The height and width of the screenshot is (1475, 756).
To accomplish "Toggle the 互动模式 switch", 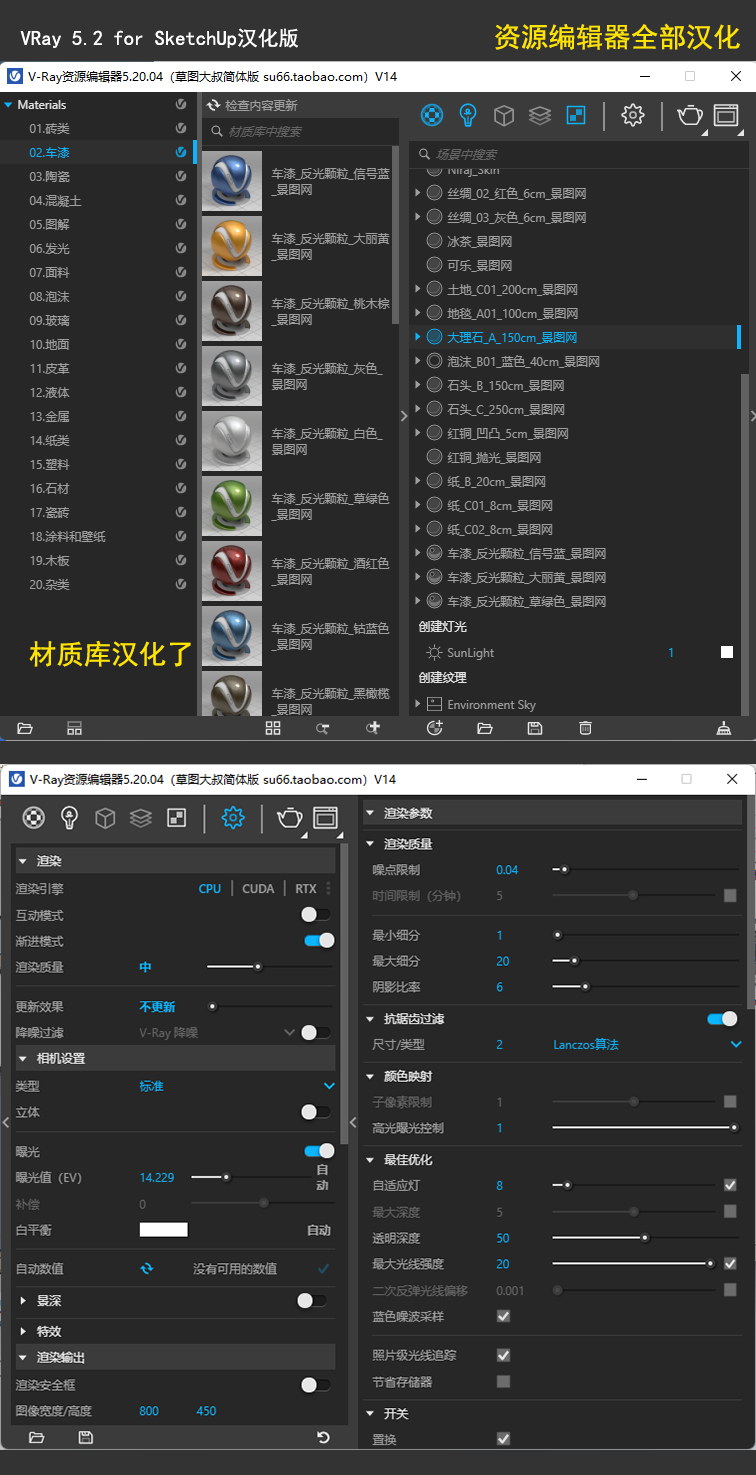I will coord(316,914).
